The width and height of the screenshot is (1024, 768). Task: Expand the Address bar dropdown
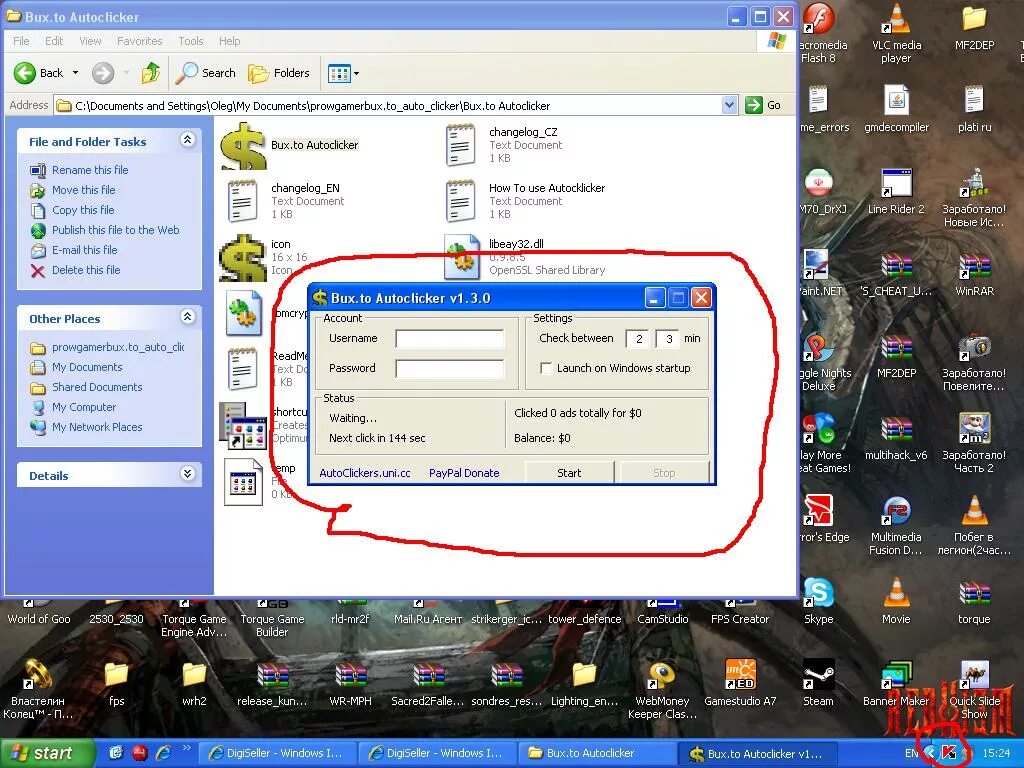tap(729, 105)
